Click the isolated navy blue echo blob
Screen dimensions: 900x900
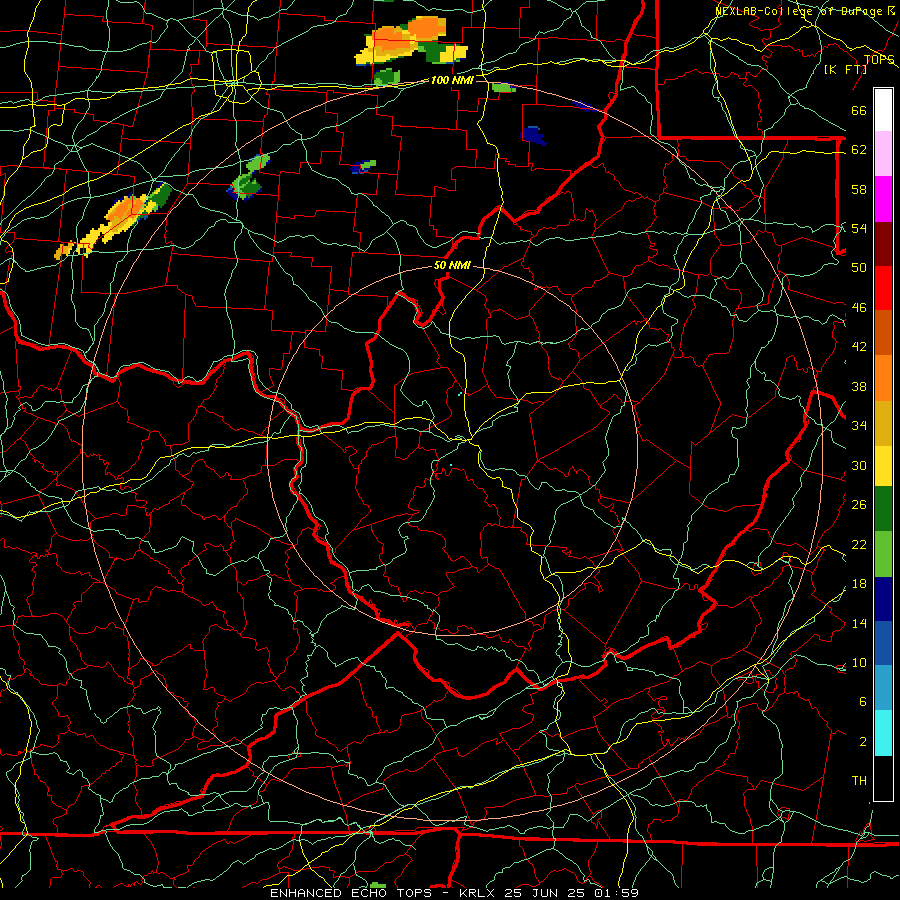pyautogui.click(x=533, y=135)
